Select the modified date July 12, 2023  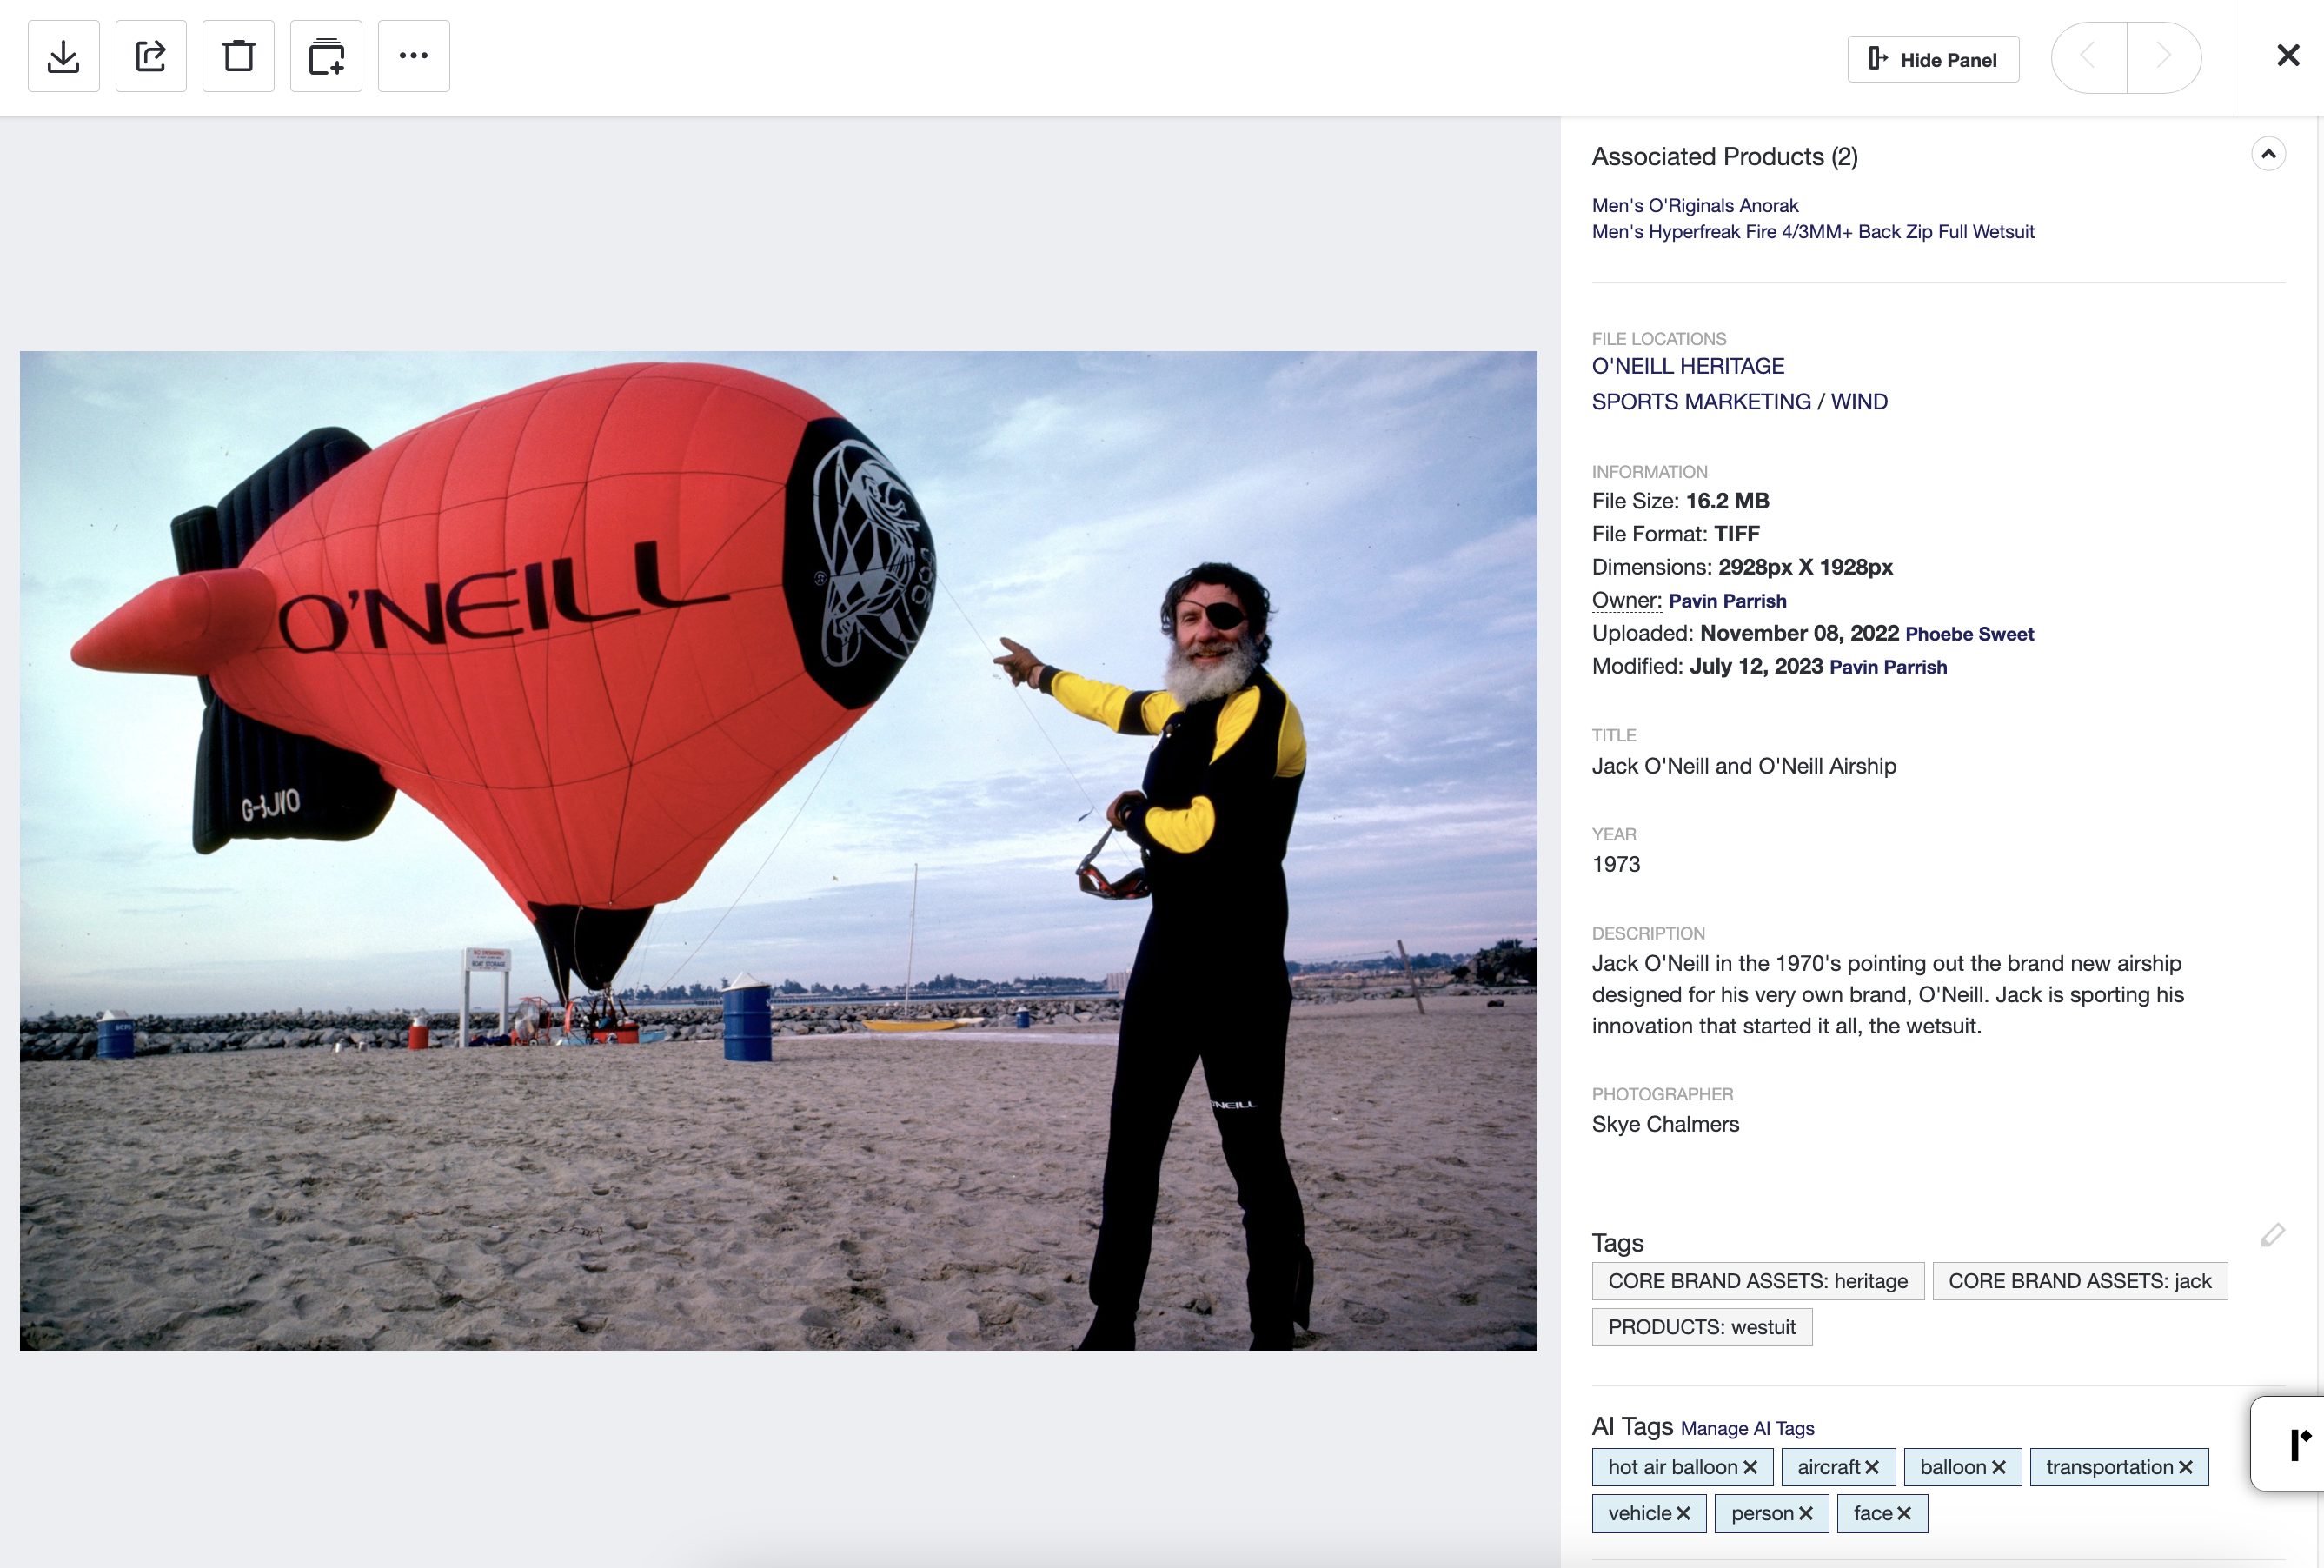click(x=1756, y=666)
